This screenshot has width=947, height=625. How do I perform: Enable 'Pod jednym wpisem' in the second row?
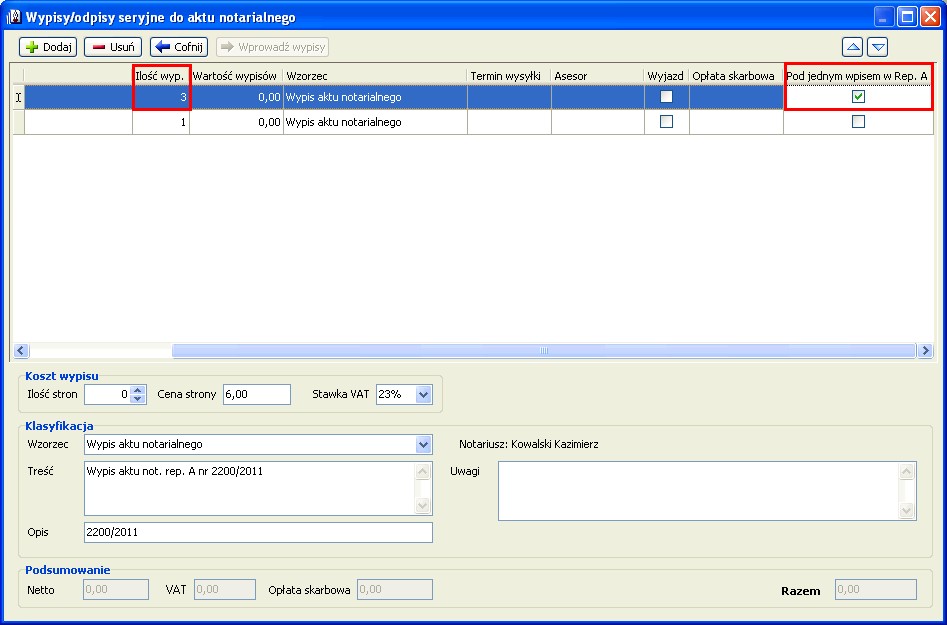click(858, 122)
